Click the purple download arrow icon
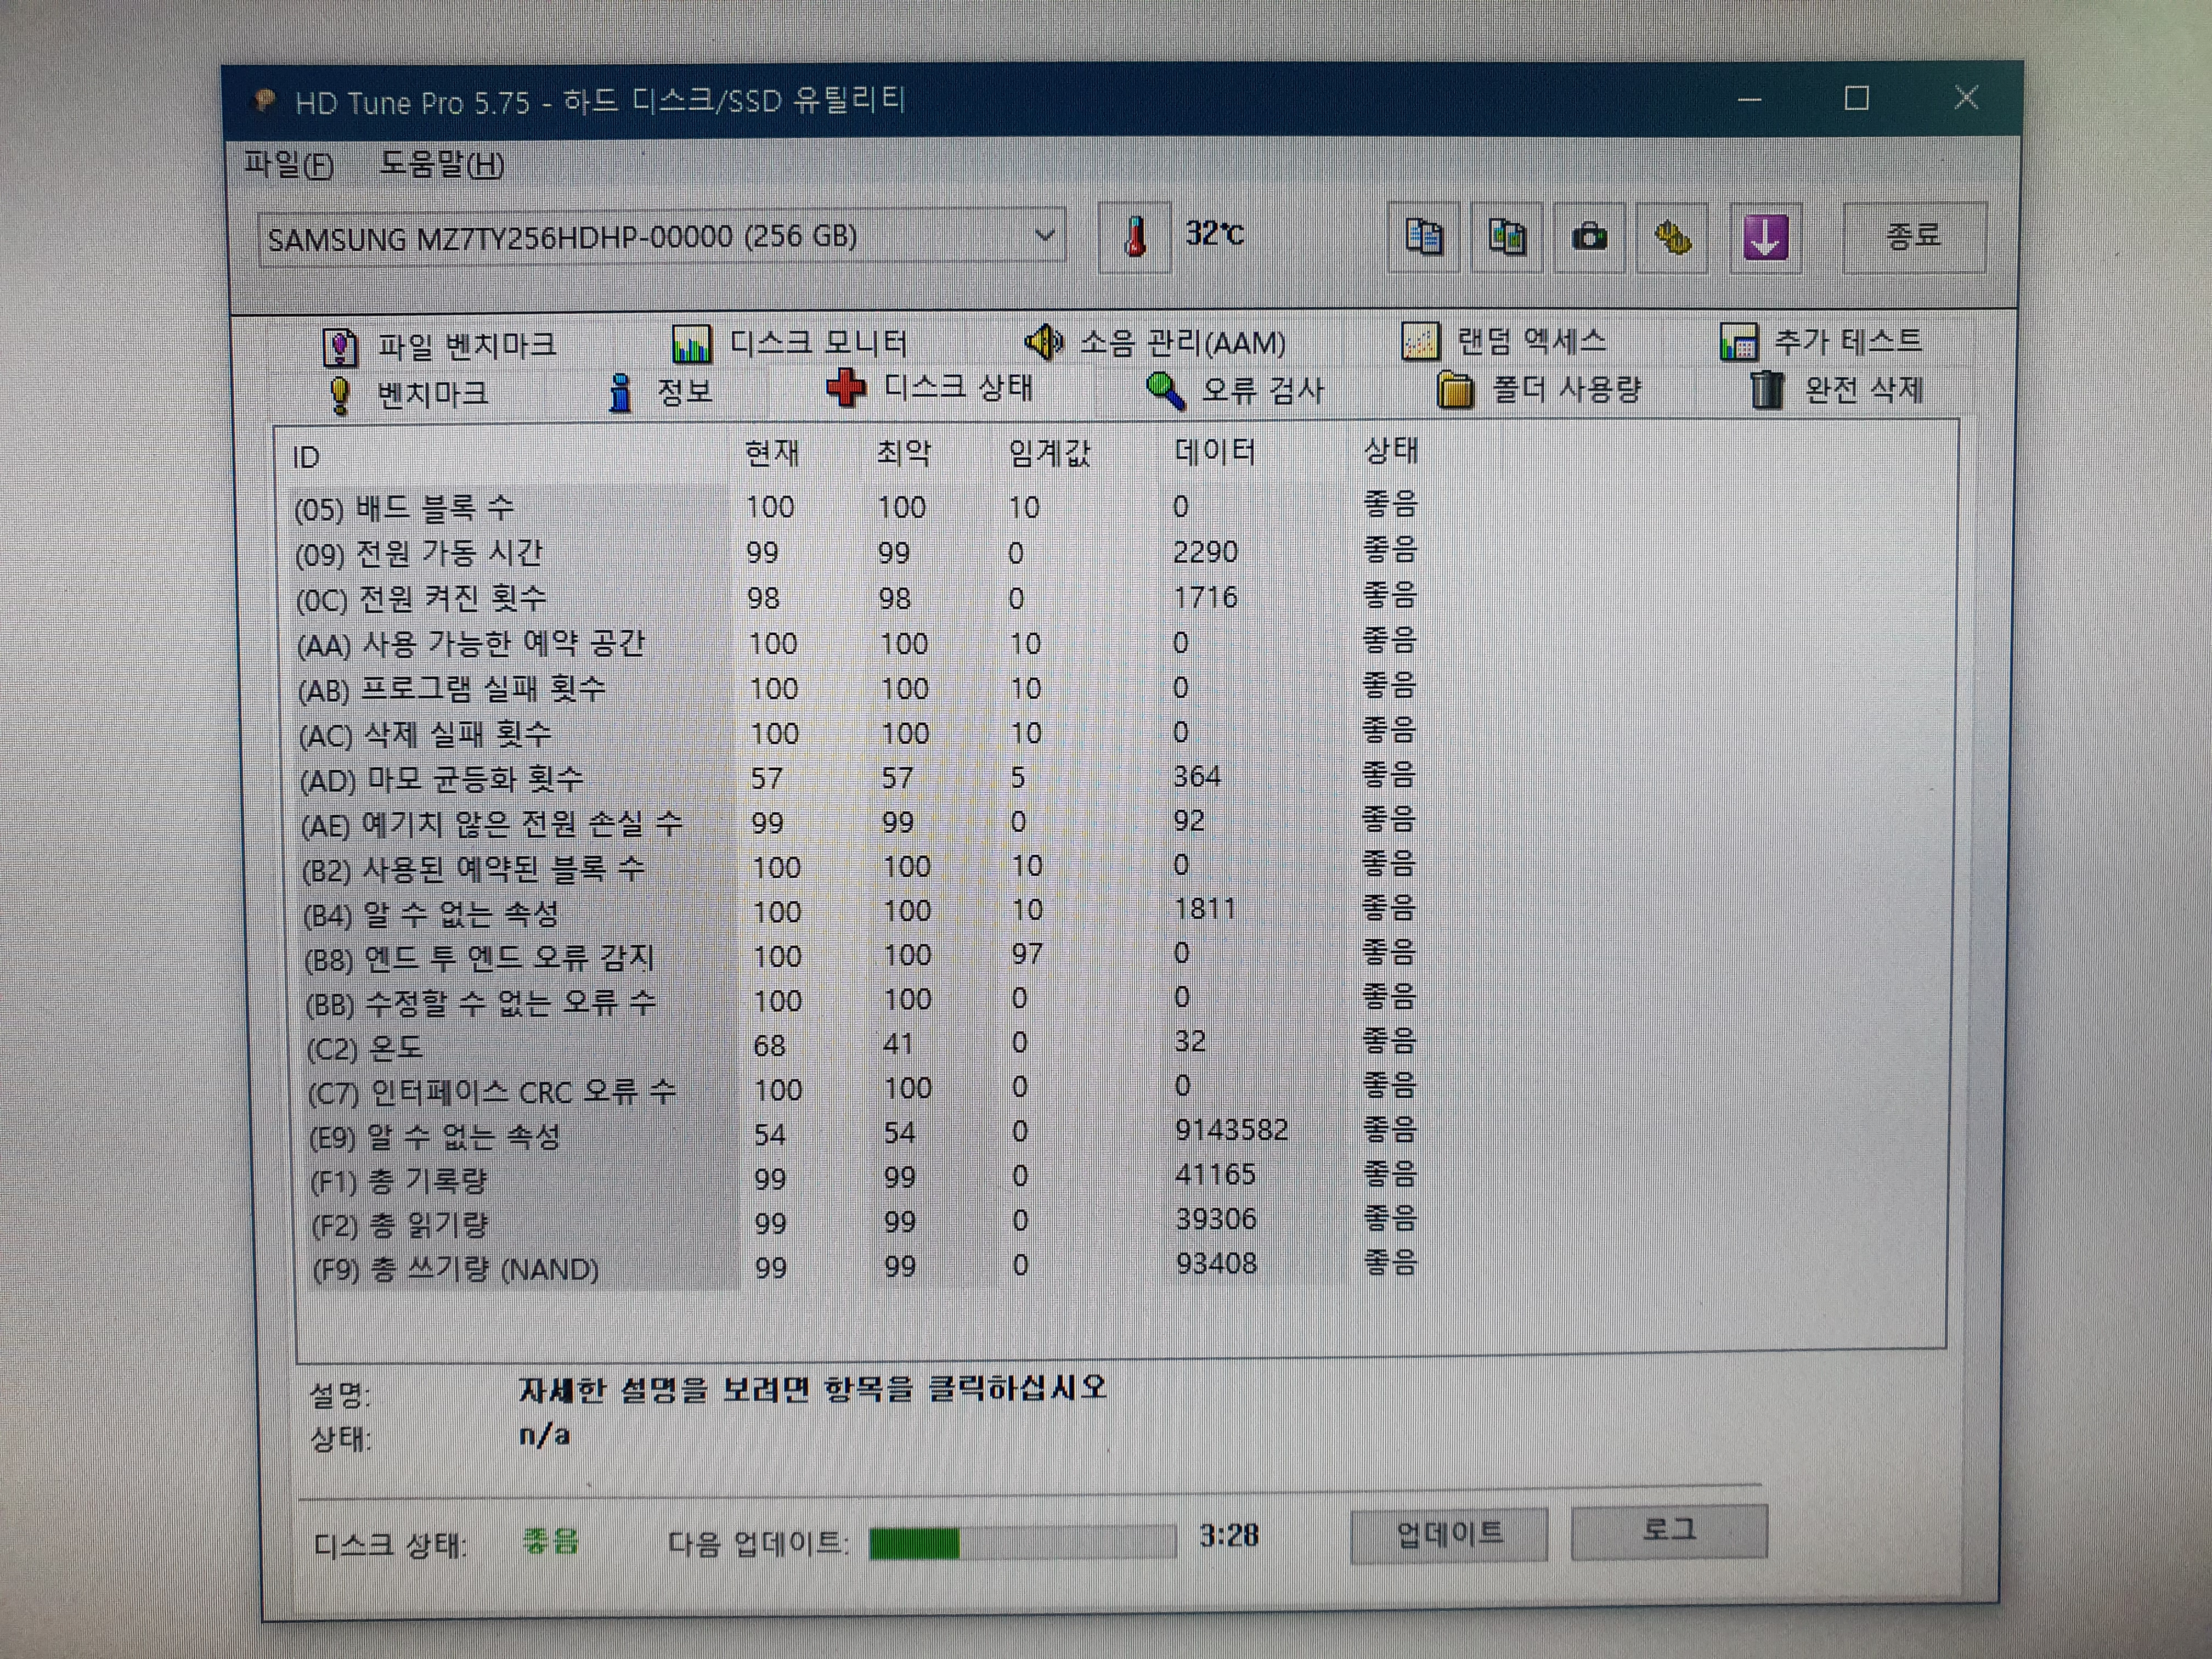Viewport: 2212px width, 1659px height. (x=1766, y=237)
